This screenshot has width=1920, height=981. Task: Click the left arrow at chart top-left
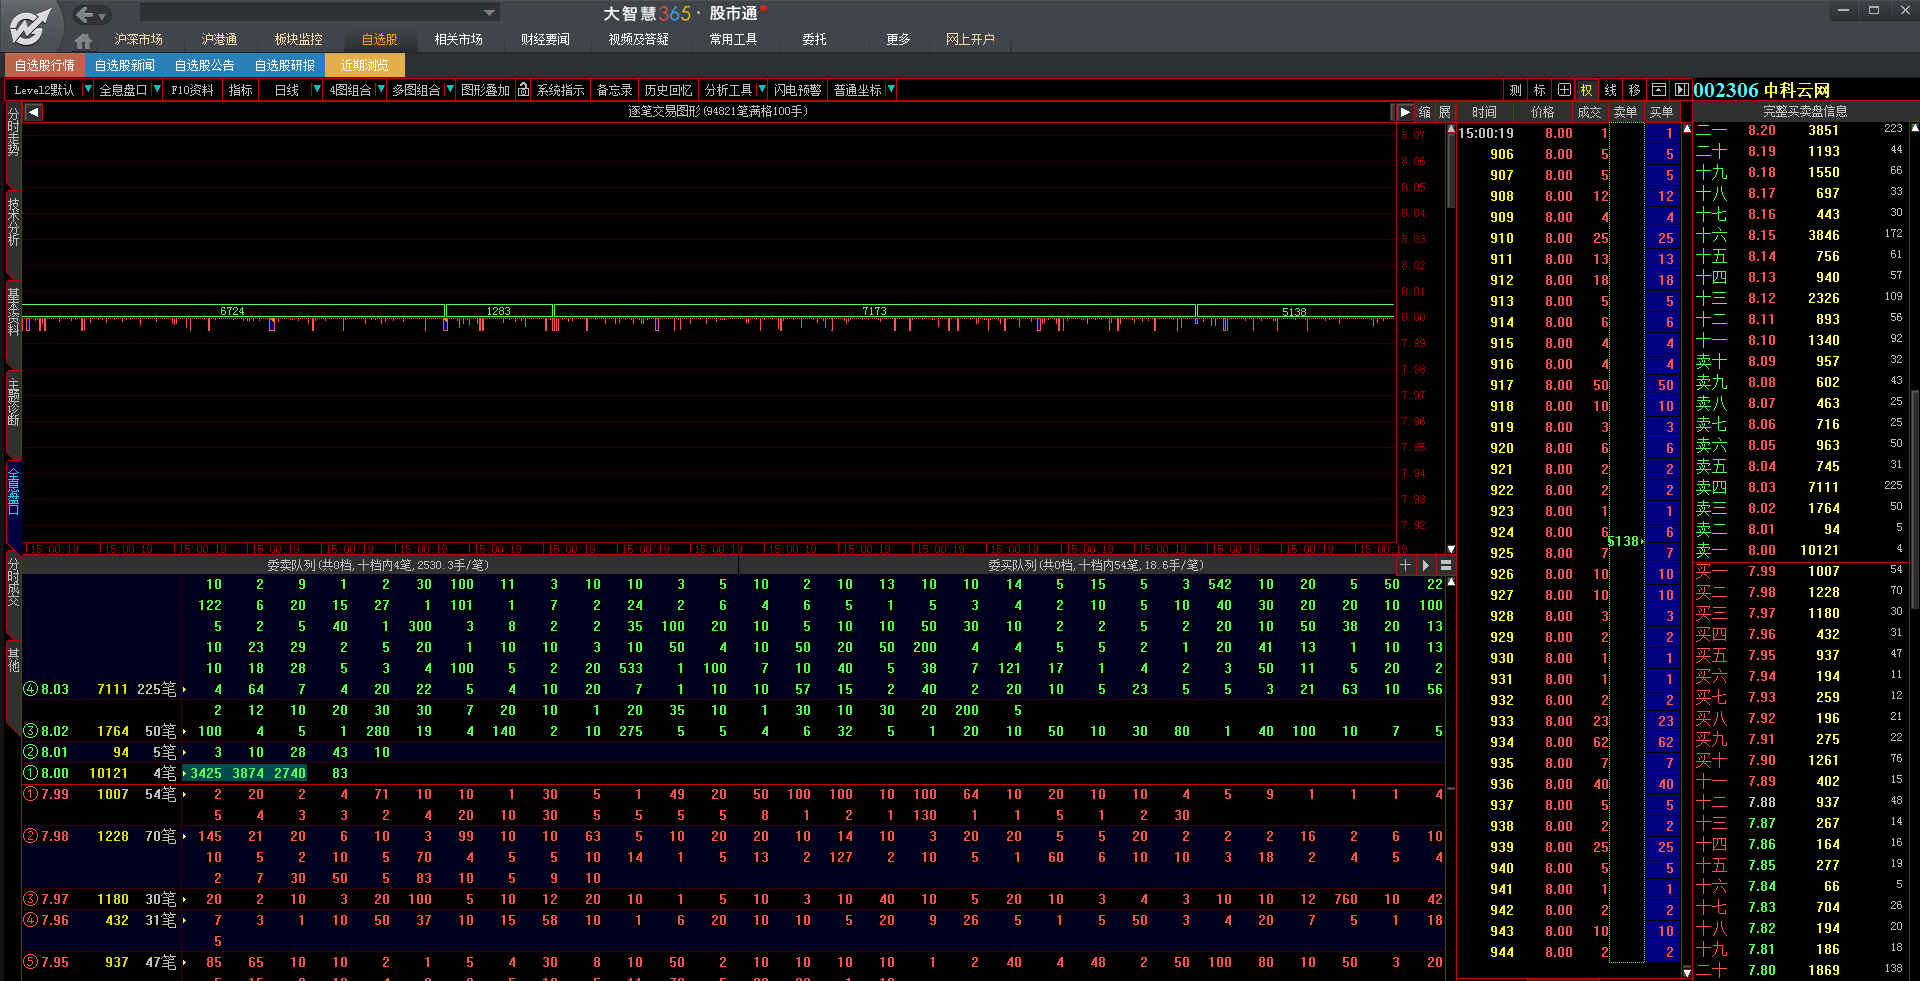click(x=33, y=112)
